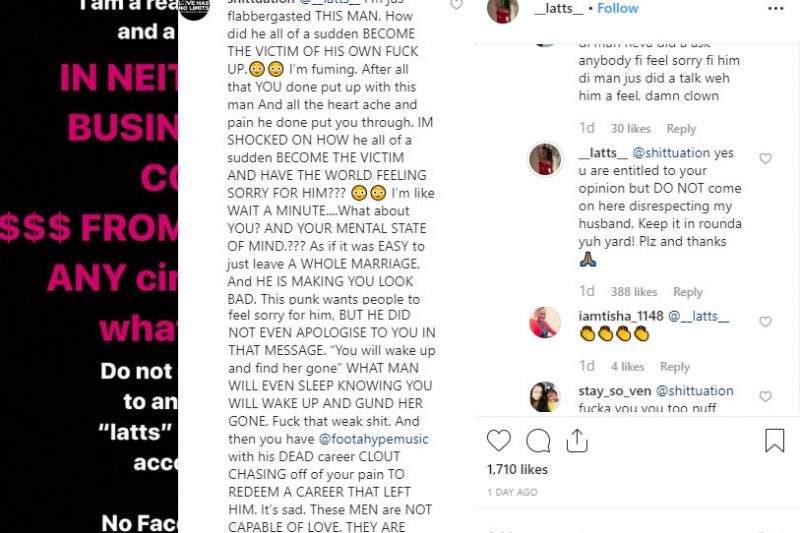This screenshot has width=800, height=533.
Task: Open the three-dot more options menu
Action: click(x=776, y=8)
